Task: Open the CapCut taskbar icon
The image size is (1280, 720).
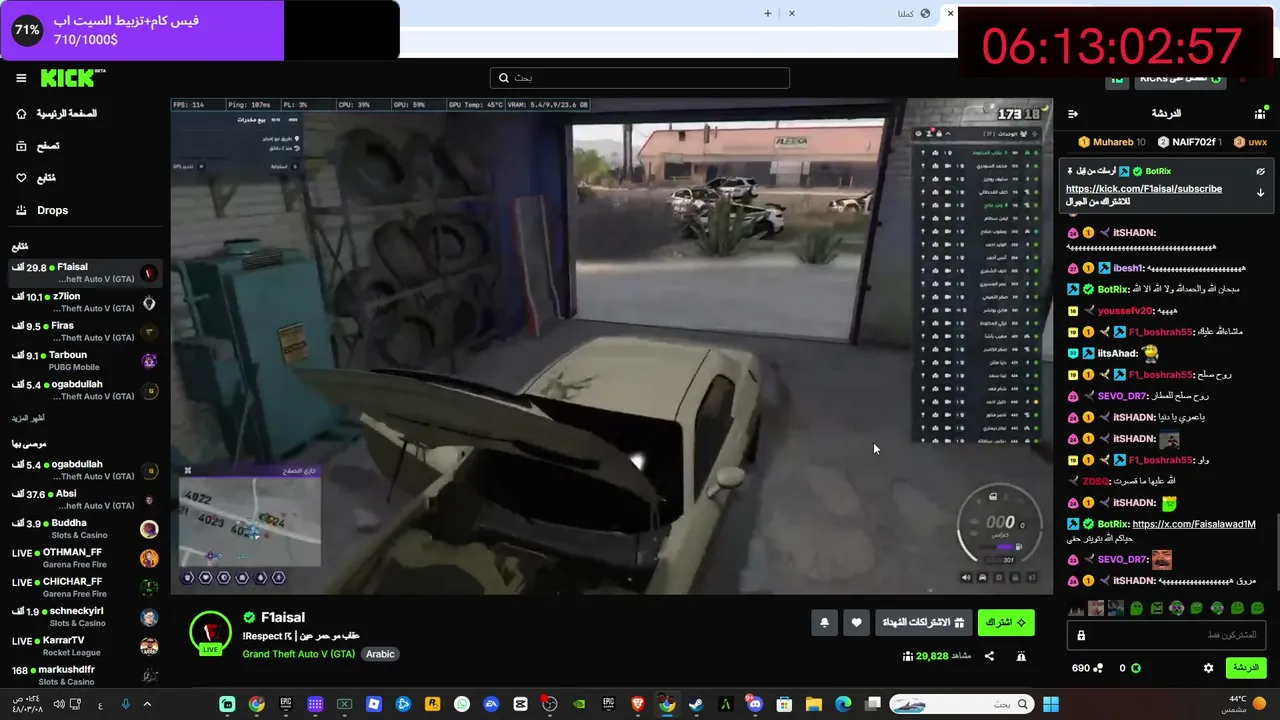Action: [520, 704]
